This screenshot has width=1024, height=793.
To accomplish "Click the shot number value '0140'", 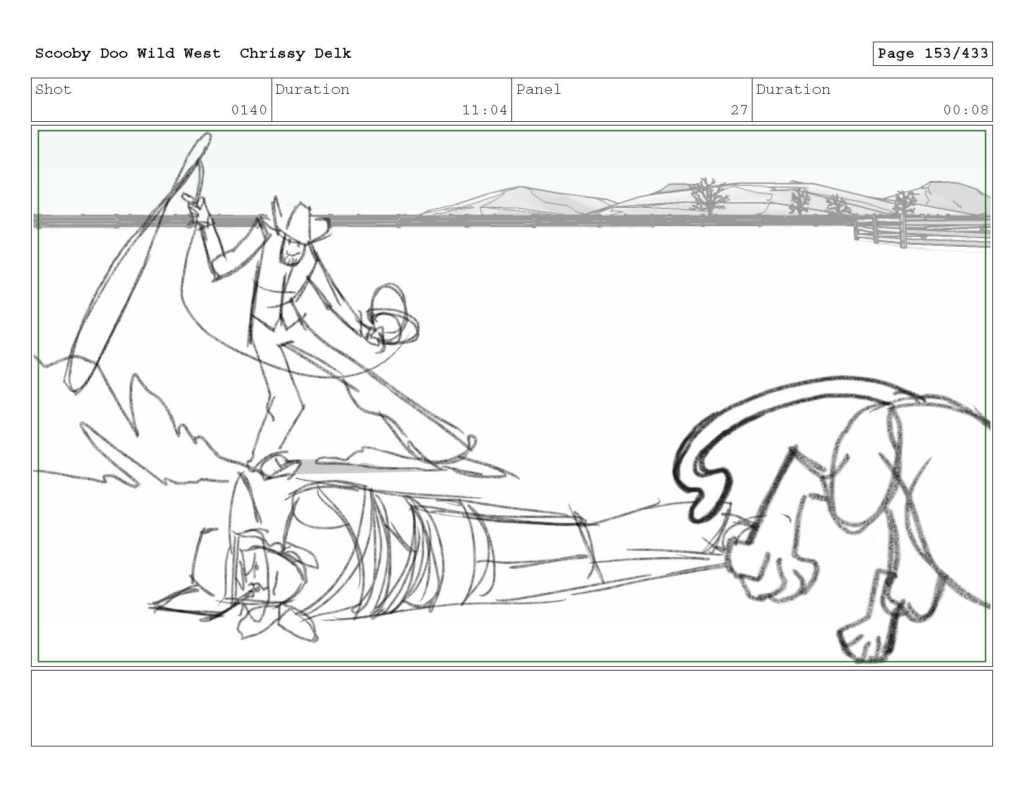I will pyautogui.click(x=249, y=110).
